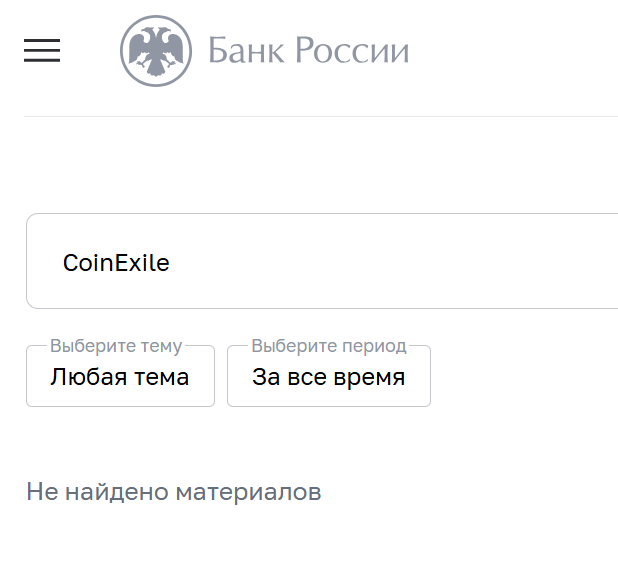This screenshot has height=566, width=618.
Task: Click the Не найдено материалов message
Action: [174, 492]
